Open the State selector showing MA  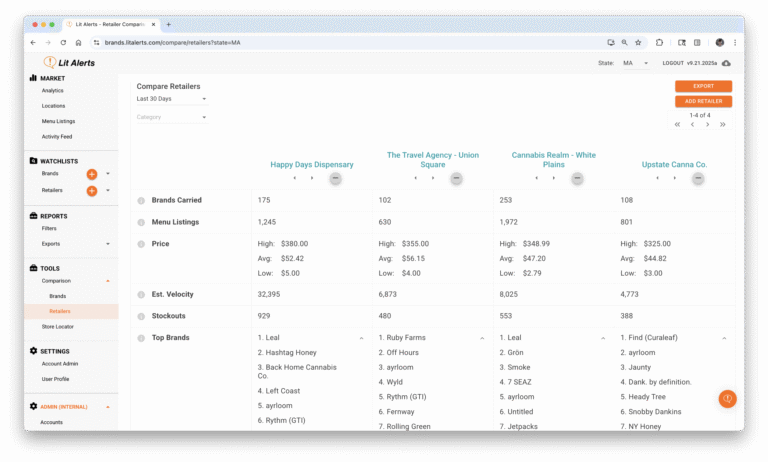[634, 63]
